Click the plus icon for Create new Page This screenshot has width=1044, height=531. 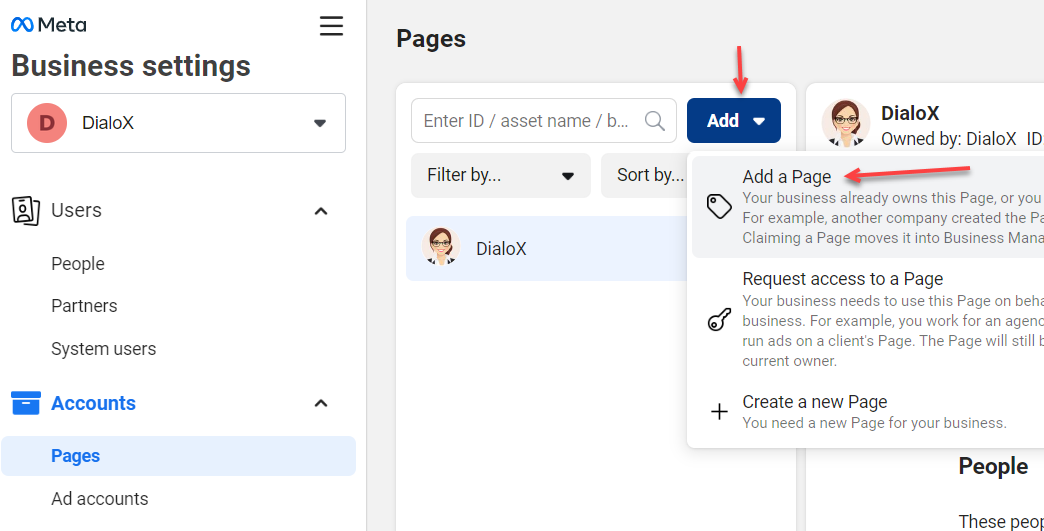point(719,412)
